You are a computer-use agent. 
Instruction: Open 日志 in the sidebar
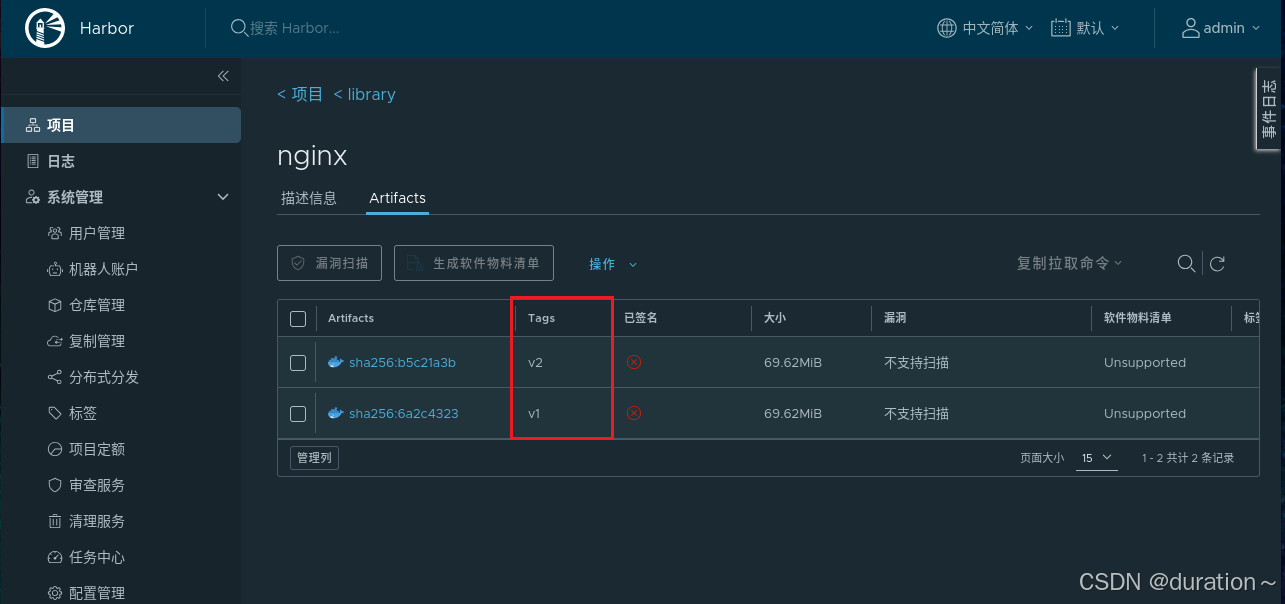click(120, 161)
